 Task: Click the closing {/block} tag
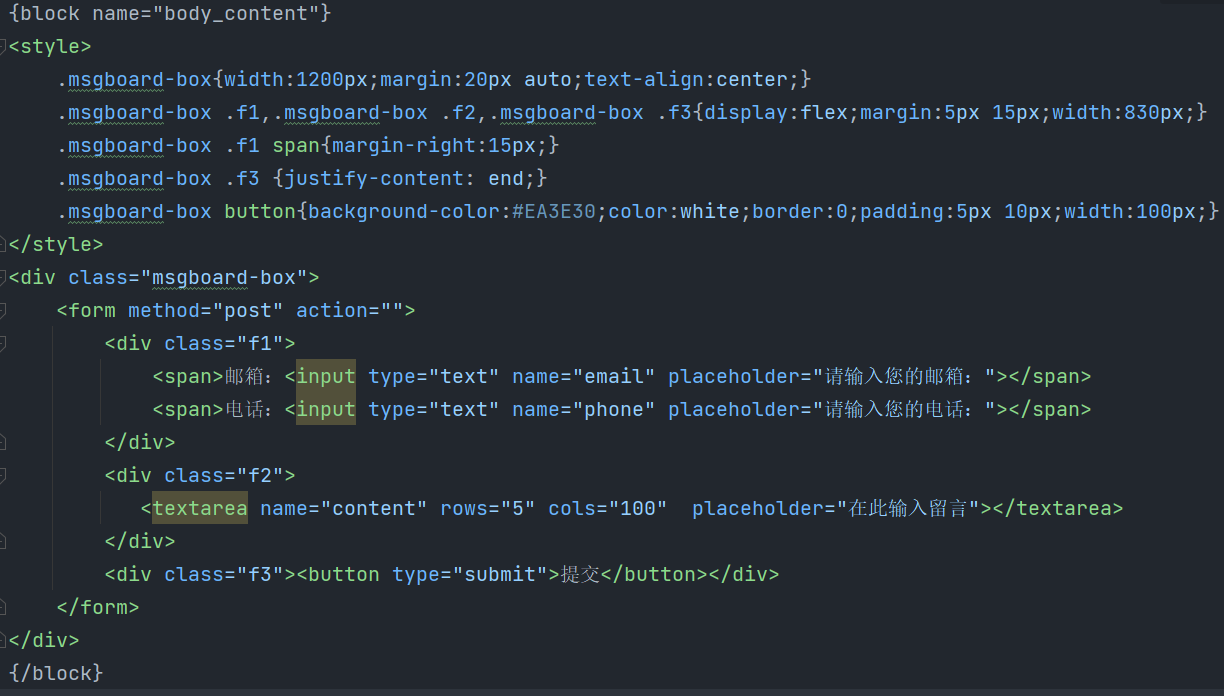click(56, 673)
